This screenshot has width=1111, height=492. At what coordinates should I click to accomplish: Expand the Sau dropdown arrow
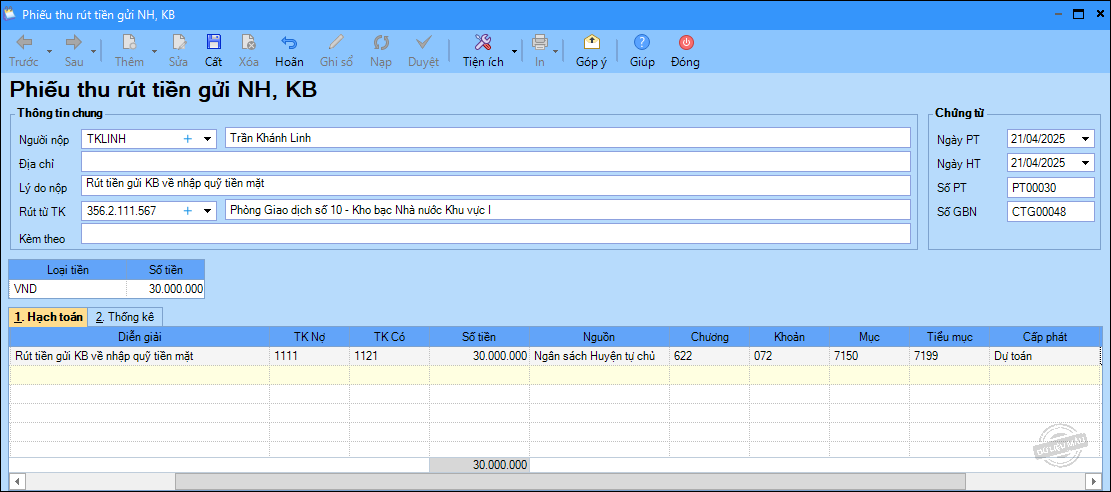tap(94, 52)
